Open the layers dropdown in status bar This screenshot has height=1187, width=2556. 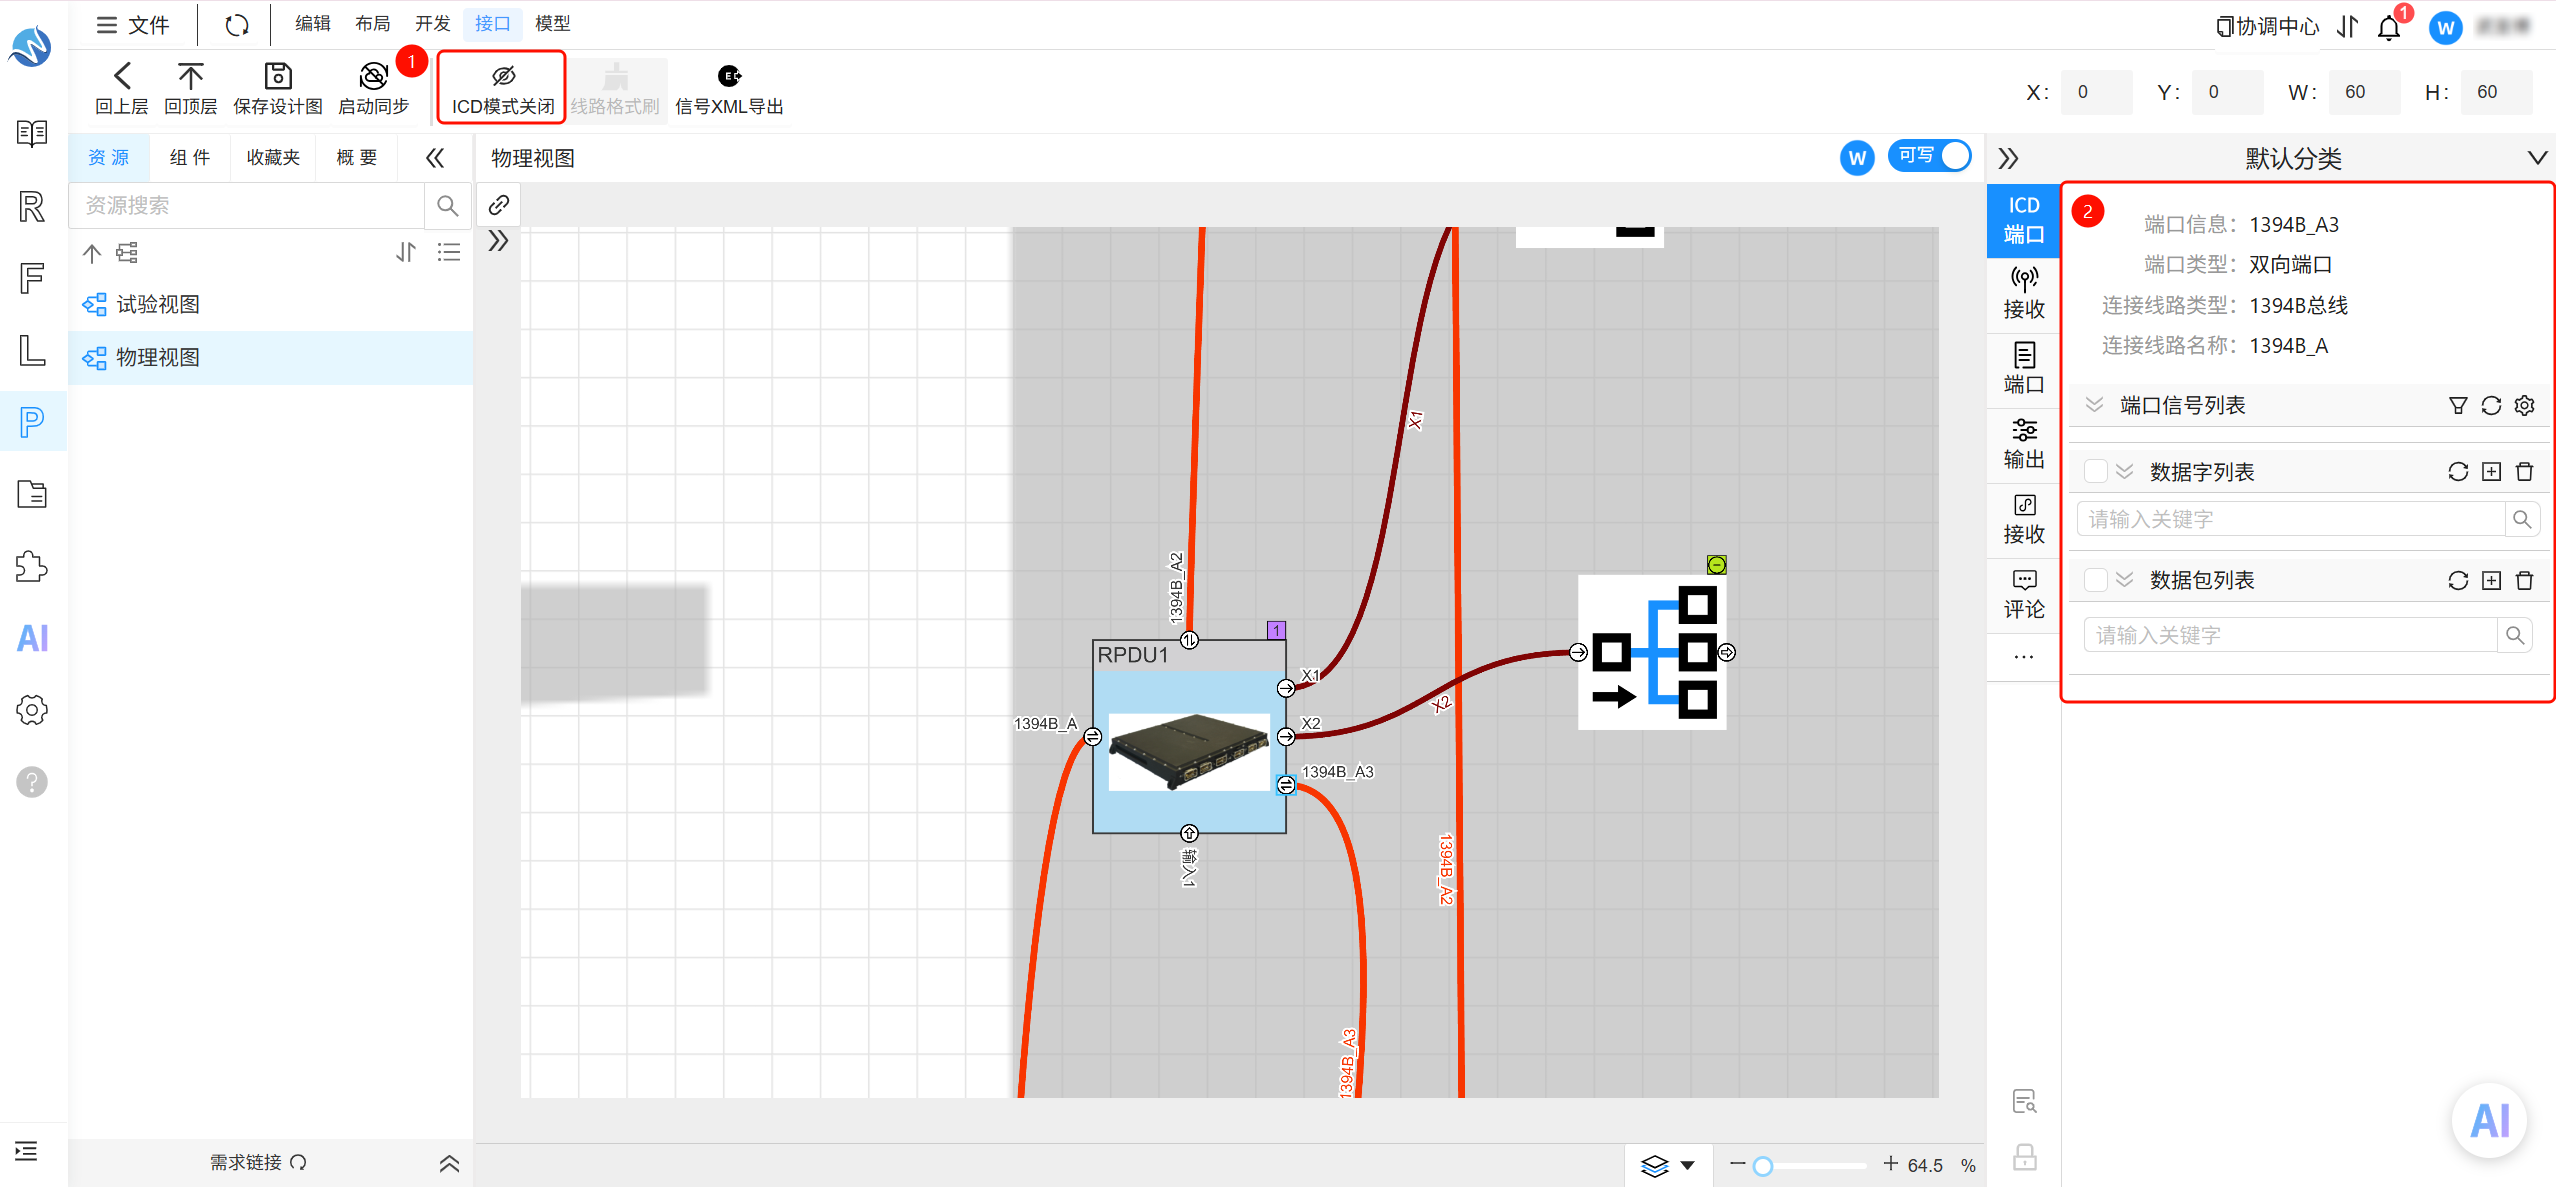(1668, 1165)
